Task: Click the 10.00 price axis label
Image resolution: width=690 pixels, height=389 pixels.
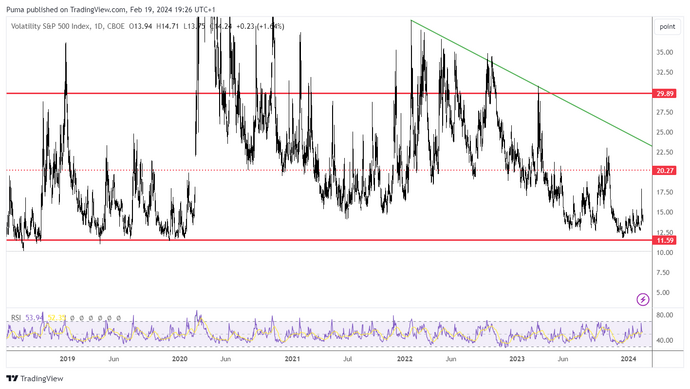Action: click(664, 253)
